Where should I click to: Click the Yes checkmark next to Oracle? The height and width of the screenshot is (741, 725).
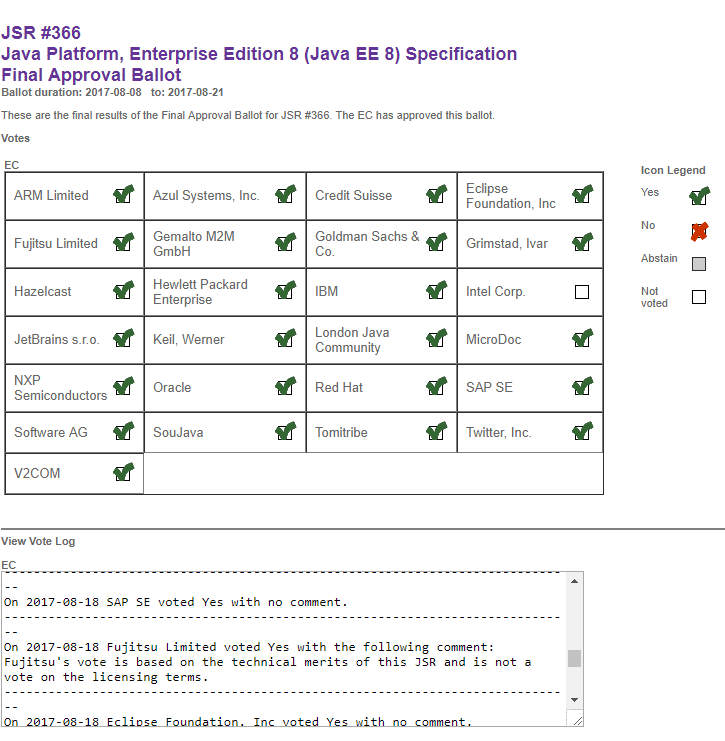pos(286,386)
